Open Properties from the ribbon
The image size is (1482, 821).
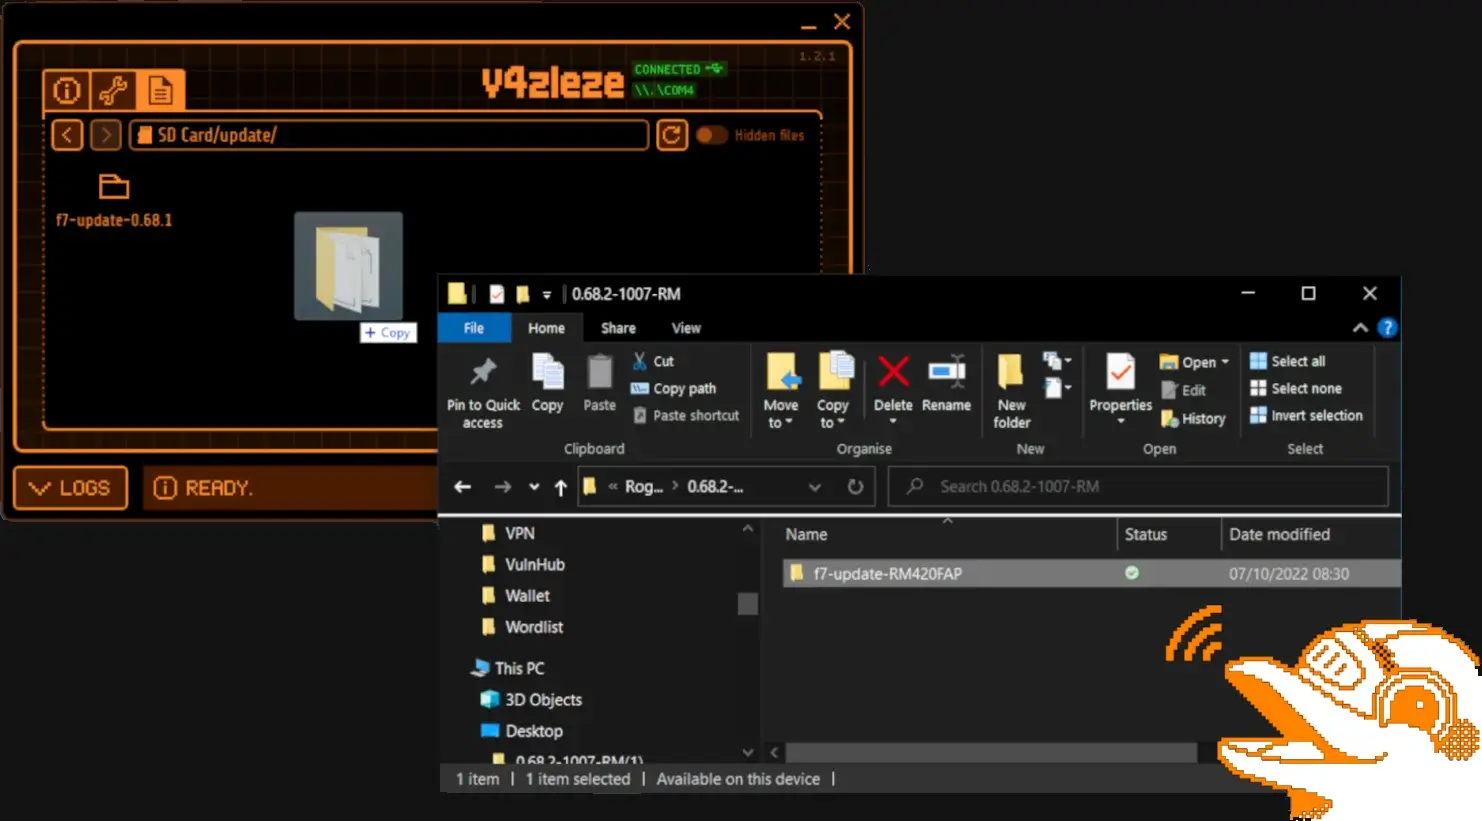pyautogui.click(x=1120, y=383)
